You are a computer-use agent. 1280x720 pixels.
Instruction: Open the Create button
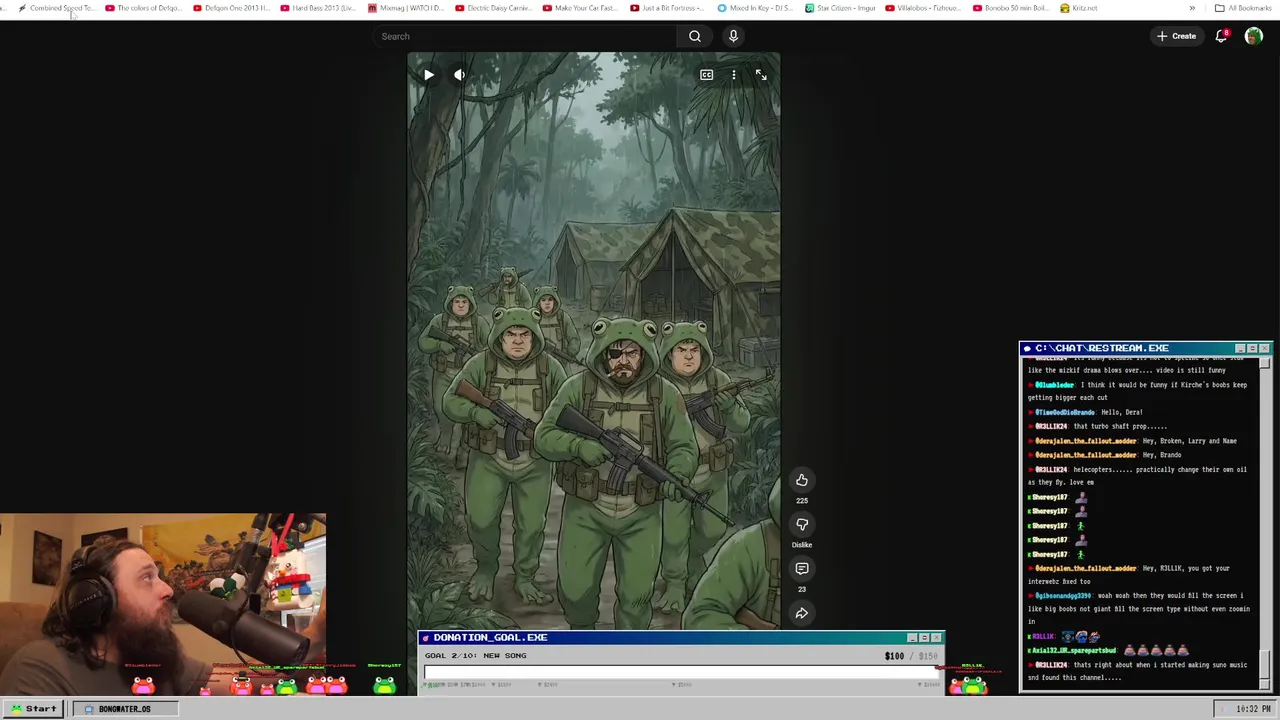click(1176, 36)
